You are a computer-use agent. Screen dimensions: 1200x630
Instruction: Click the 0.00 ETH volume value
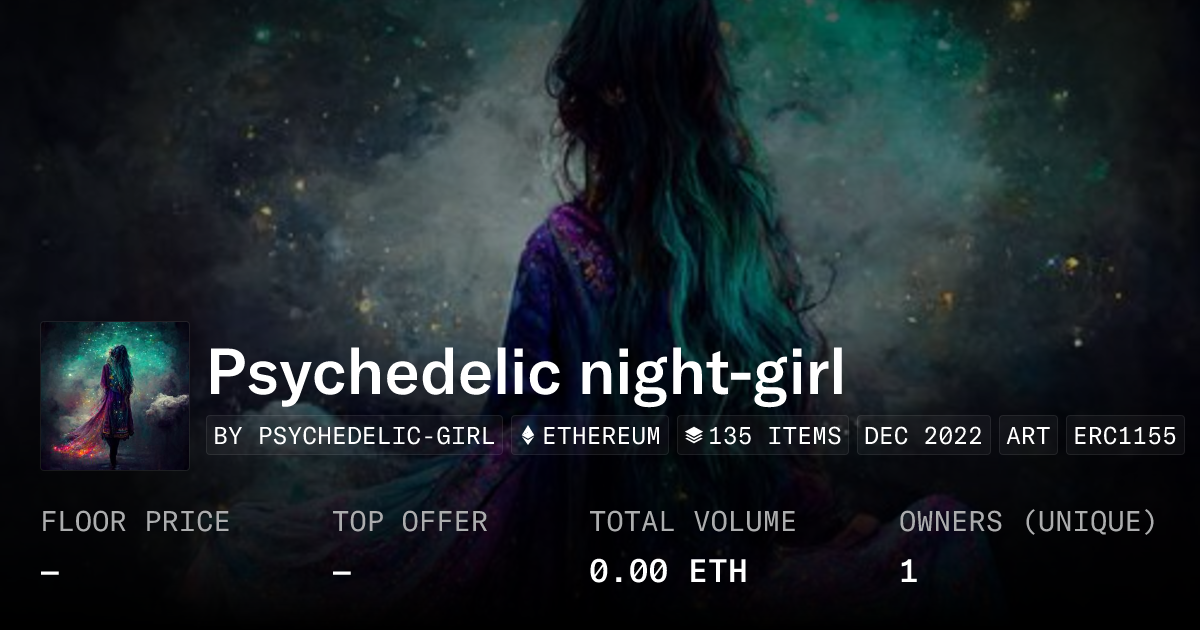point(668,571)
